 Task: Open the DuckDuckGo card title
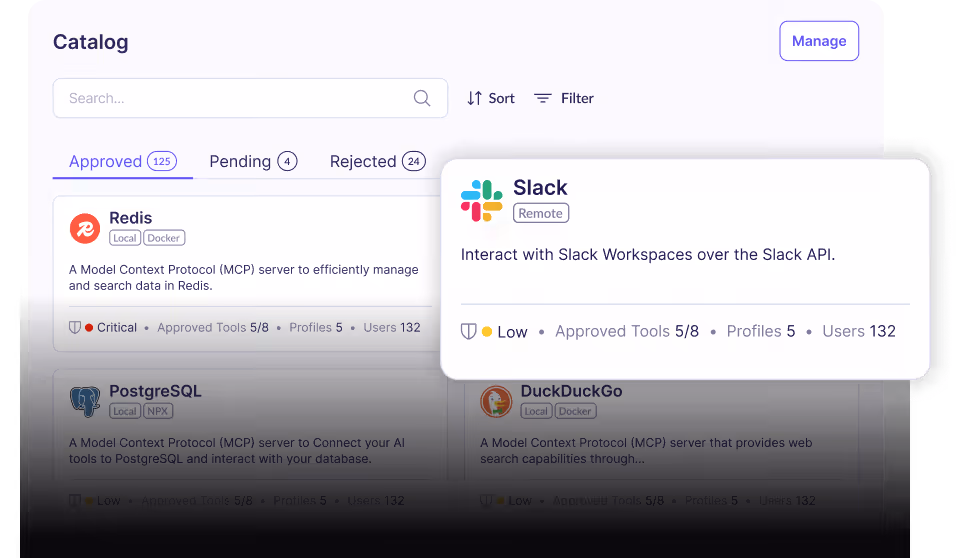click(x=571, y=391)
